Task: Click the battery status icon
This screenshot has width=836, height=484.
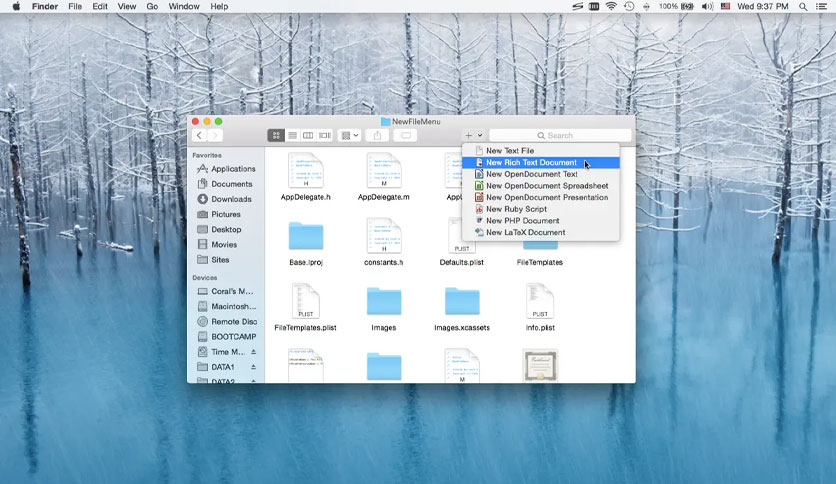Action: click(688, 6)
